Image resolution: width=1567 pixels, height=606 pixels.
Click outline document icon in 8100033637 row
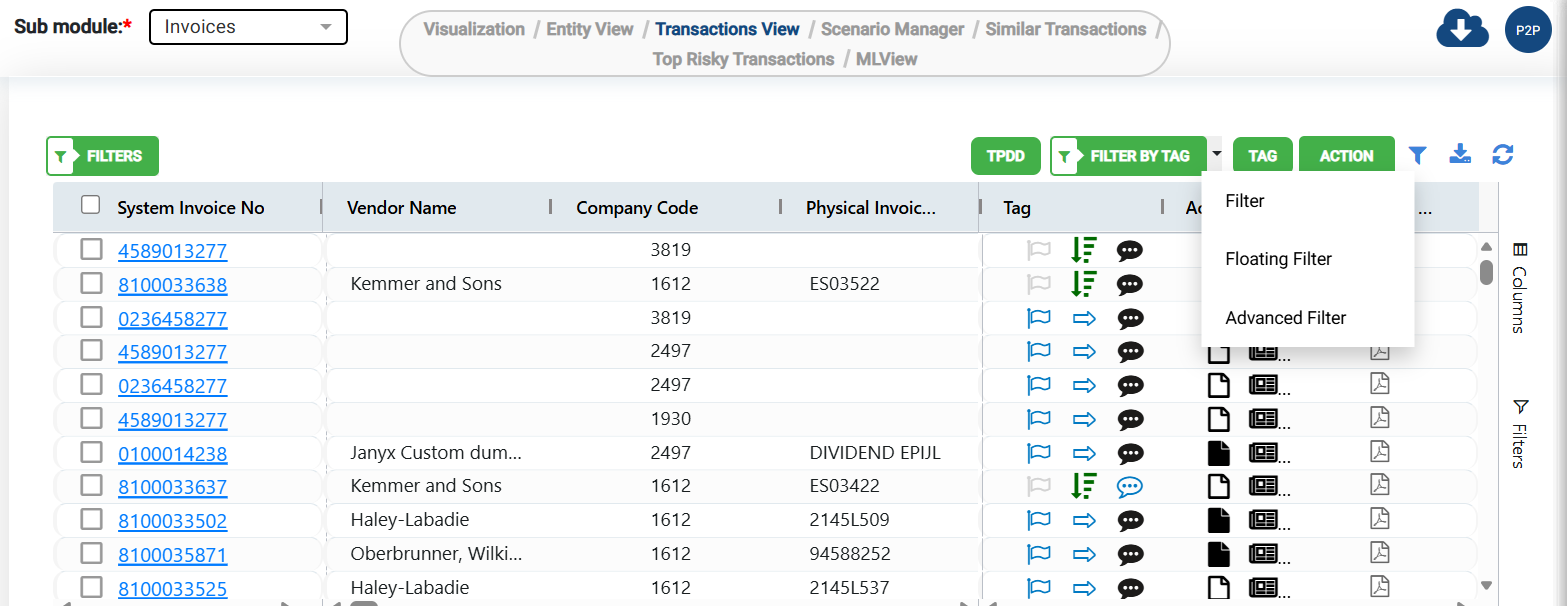tap(1218, 487)
